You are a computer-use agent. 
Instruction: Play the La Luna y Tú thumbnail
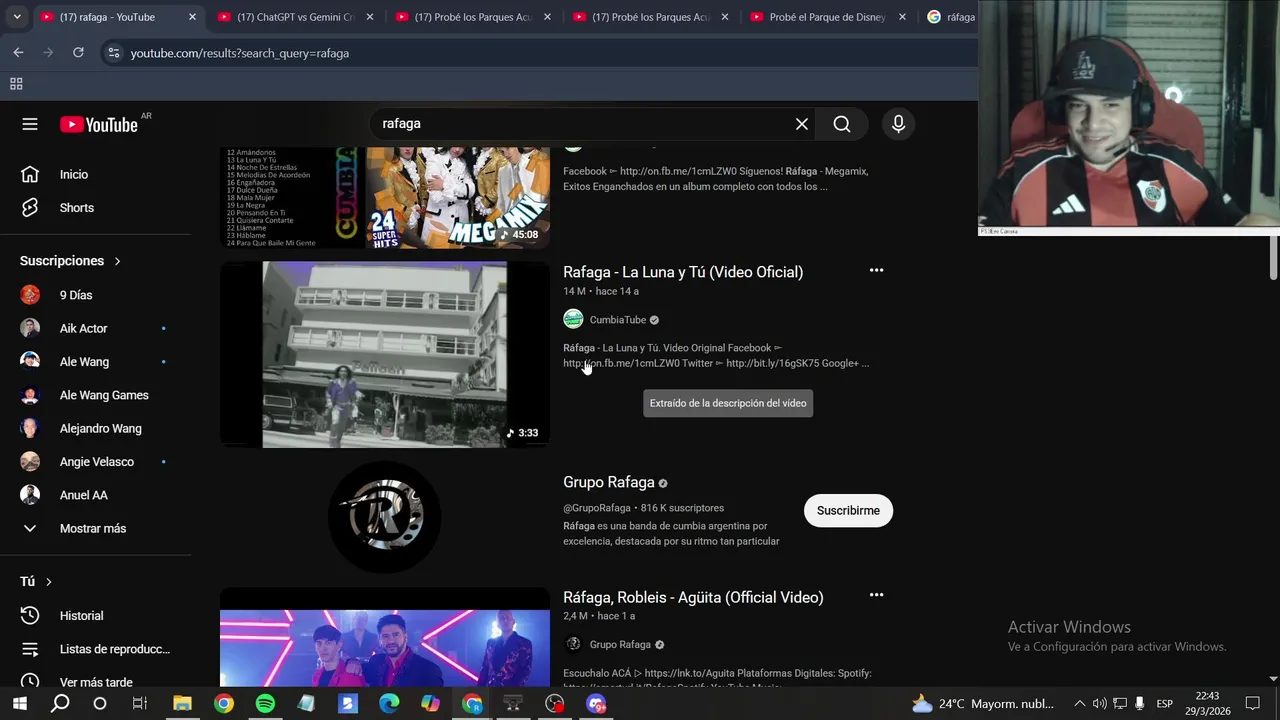(x=385, y=355)
